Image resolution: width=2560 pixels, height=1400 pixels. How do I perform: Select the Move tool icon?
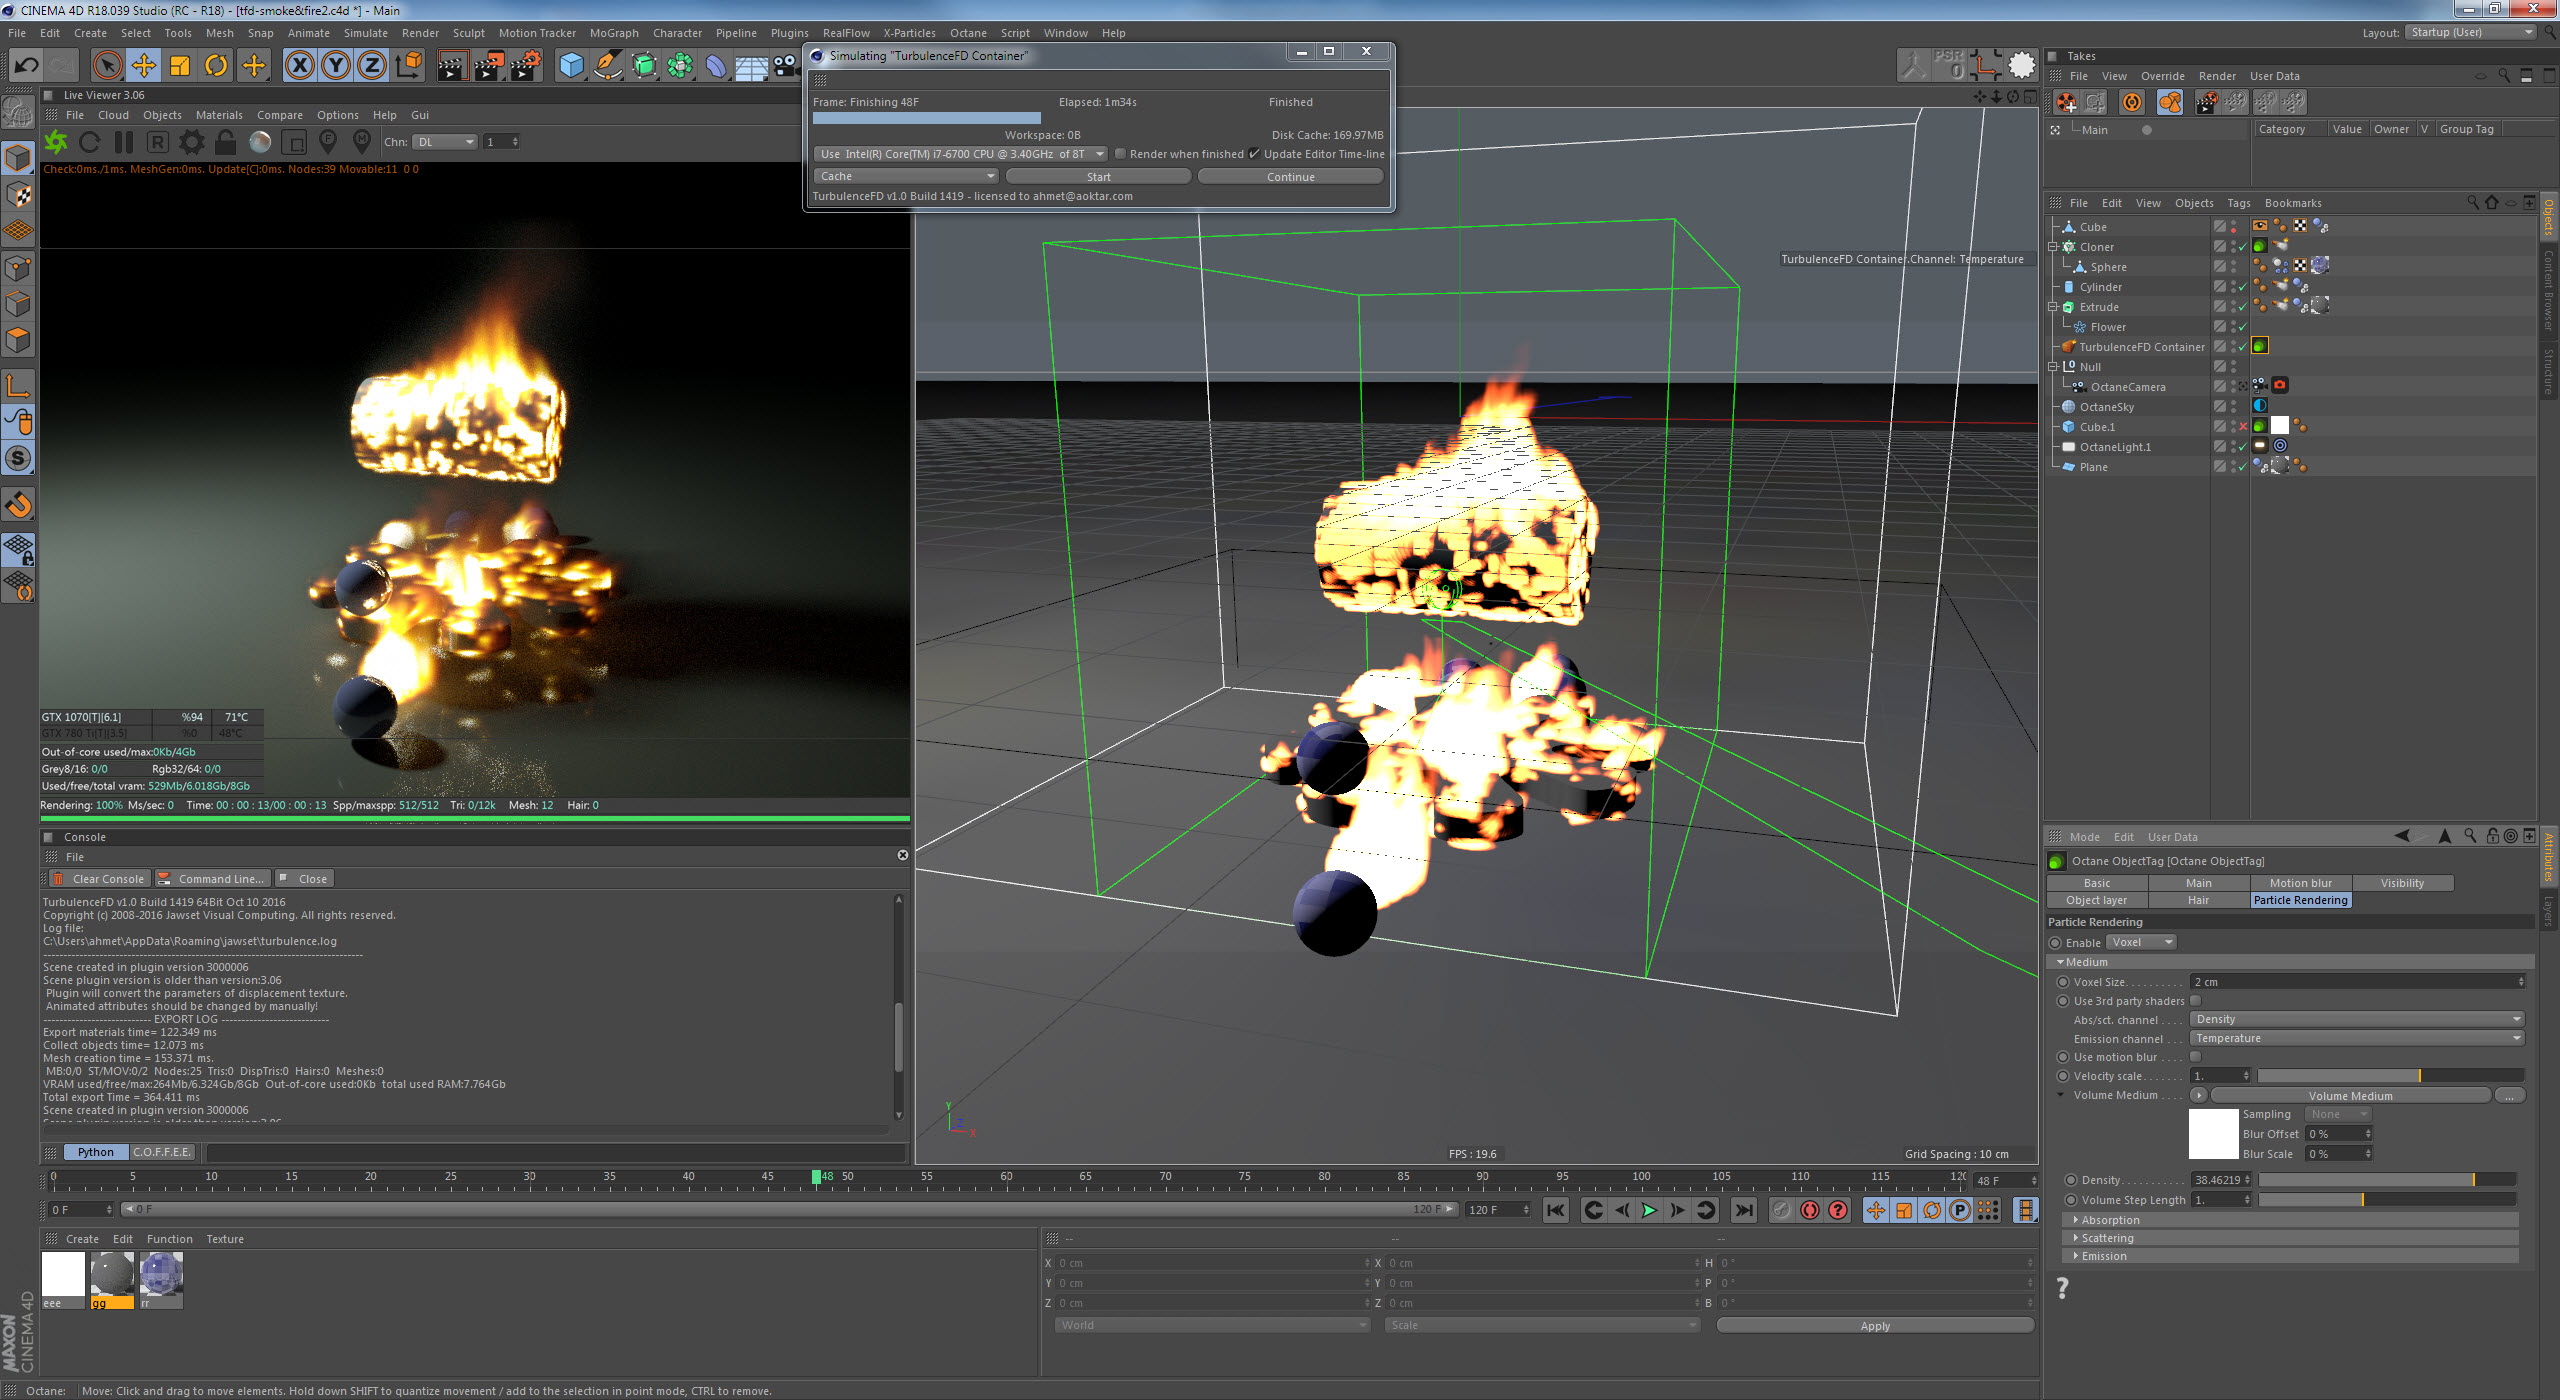click(143, 66)
